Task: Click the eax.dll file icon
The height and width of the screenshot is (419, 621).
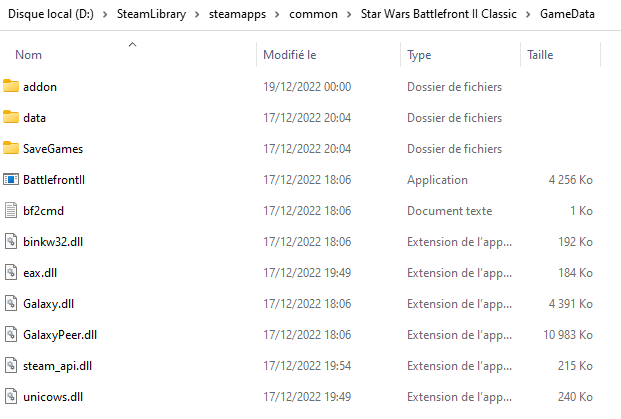Action: point(11,273)
